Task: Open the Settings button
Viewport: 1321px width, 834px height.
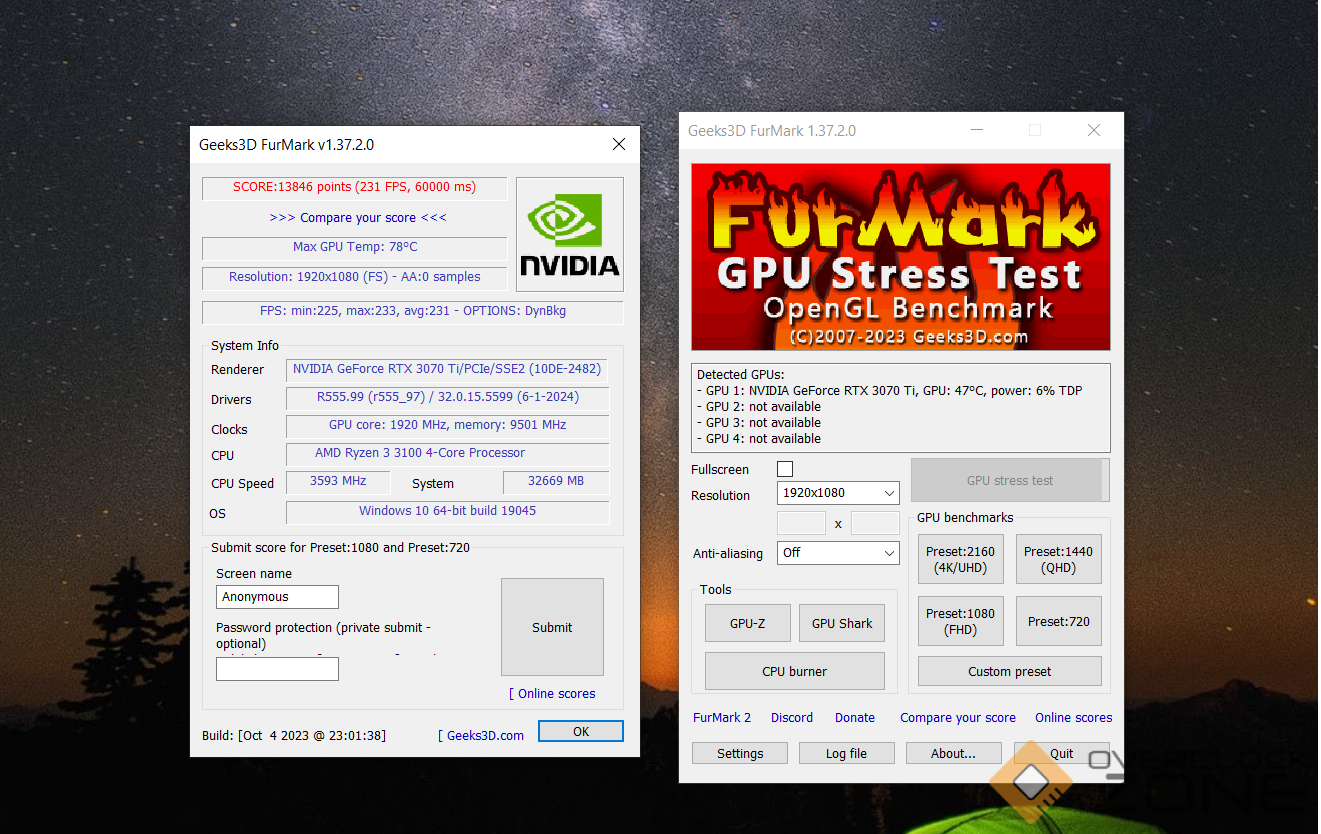Action: click(740, 754)
